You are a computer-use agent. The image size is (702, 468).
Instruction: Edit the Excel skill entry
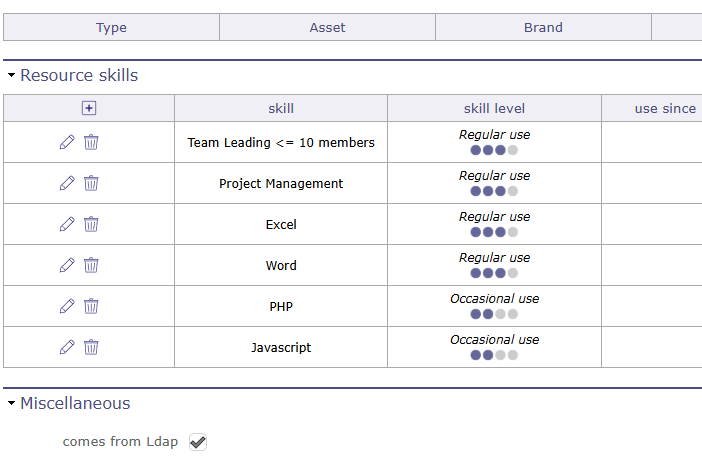coord(67,224)
